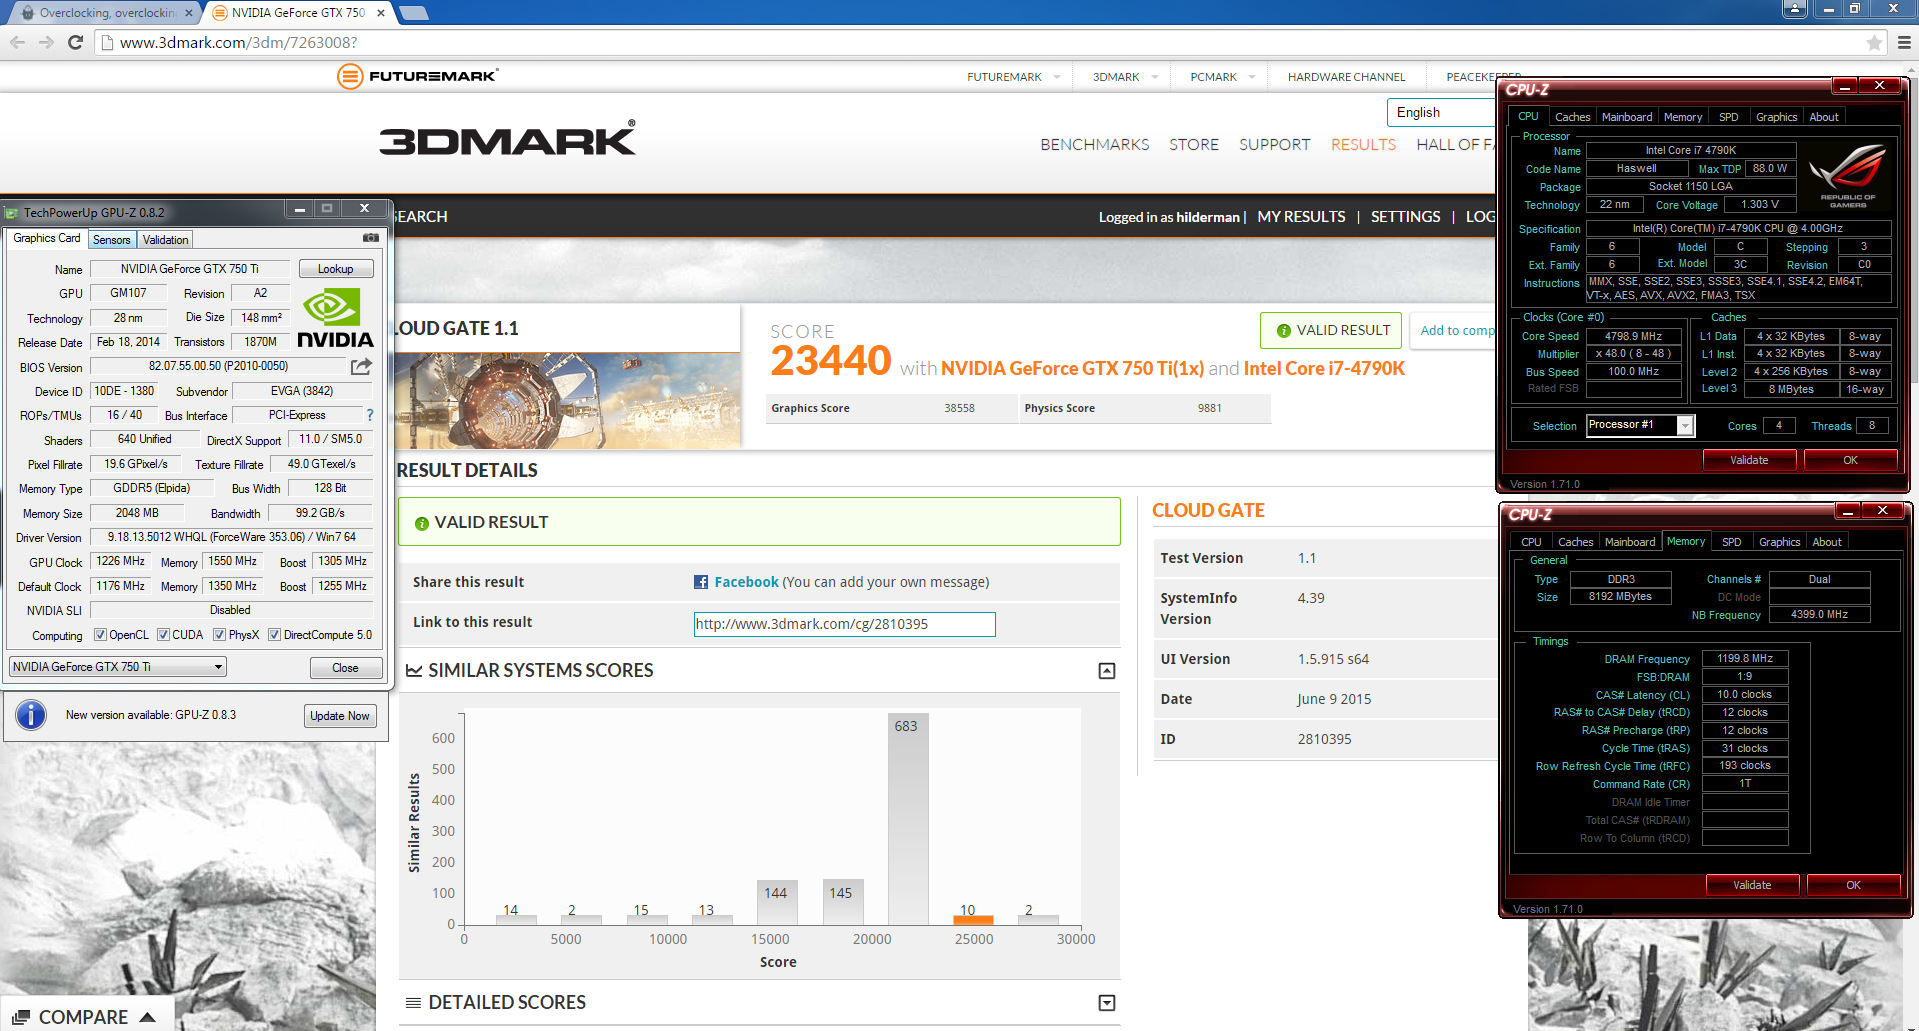Click the Cloud Gate thumbnail image
The image size is (1919, 1031).
coord(568,400)
